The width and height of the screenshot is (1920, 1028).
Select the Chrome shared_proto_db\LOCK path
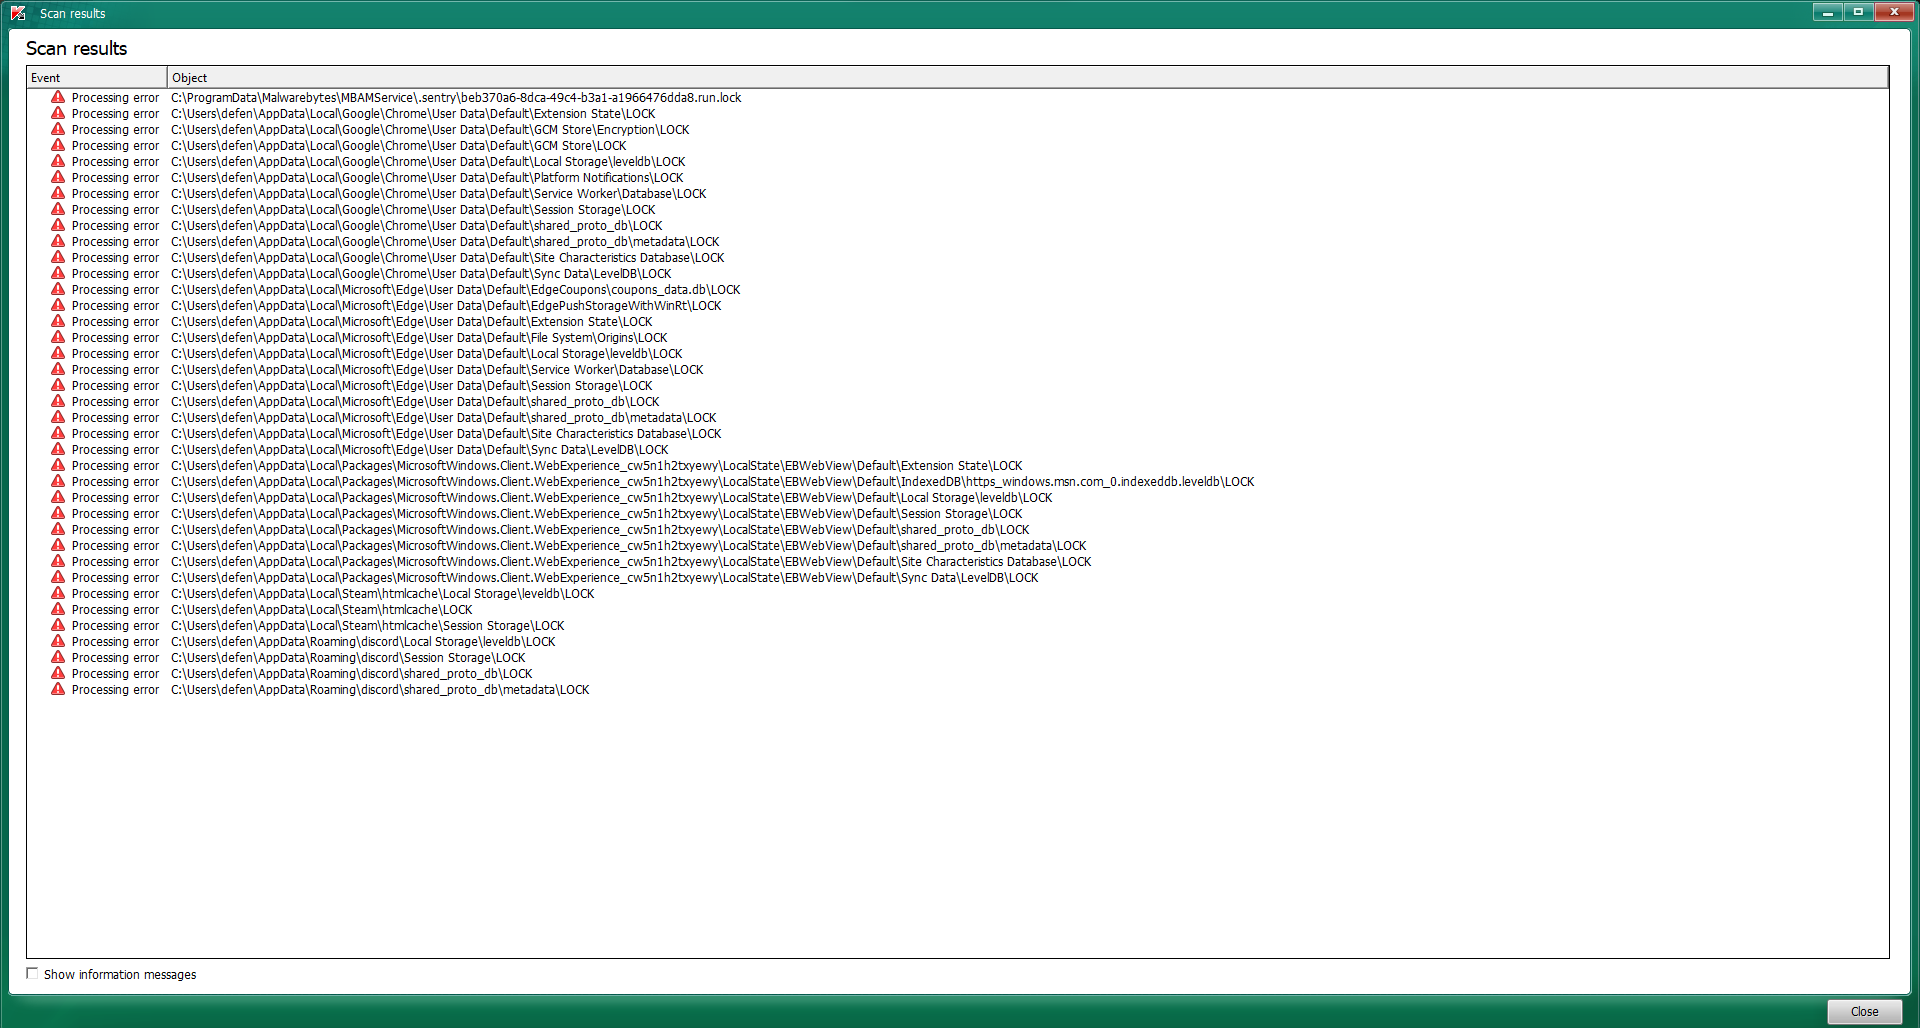click(x=416, y=226)
